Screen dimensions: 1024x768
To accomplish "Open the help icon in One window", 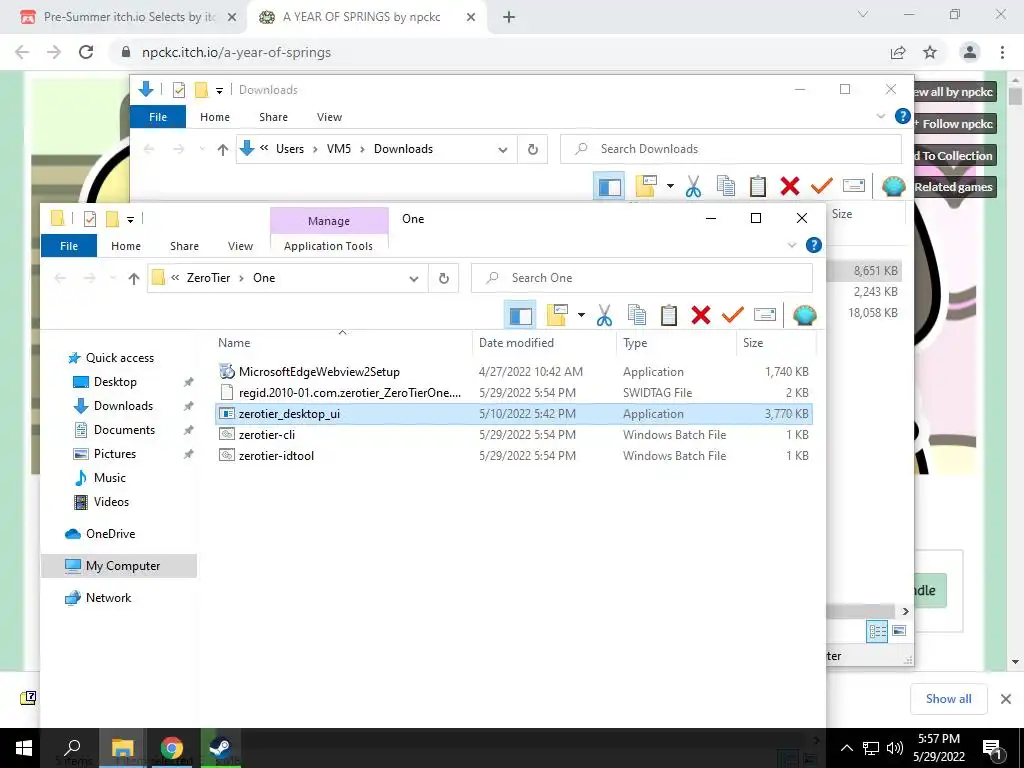I will coord(814,245).
